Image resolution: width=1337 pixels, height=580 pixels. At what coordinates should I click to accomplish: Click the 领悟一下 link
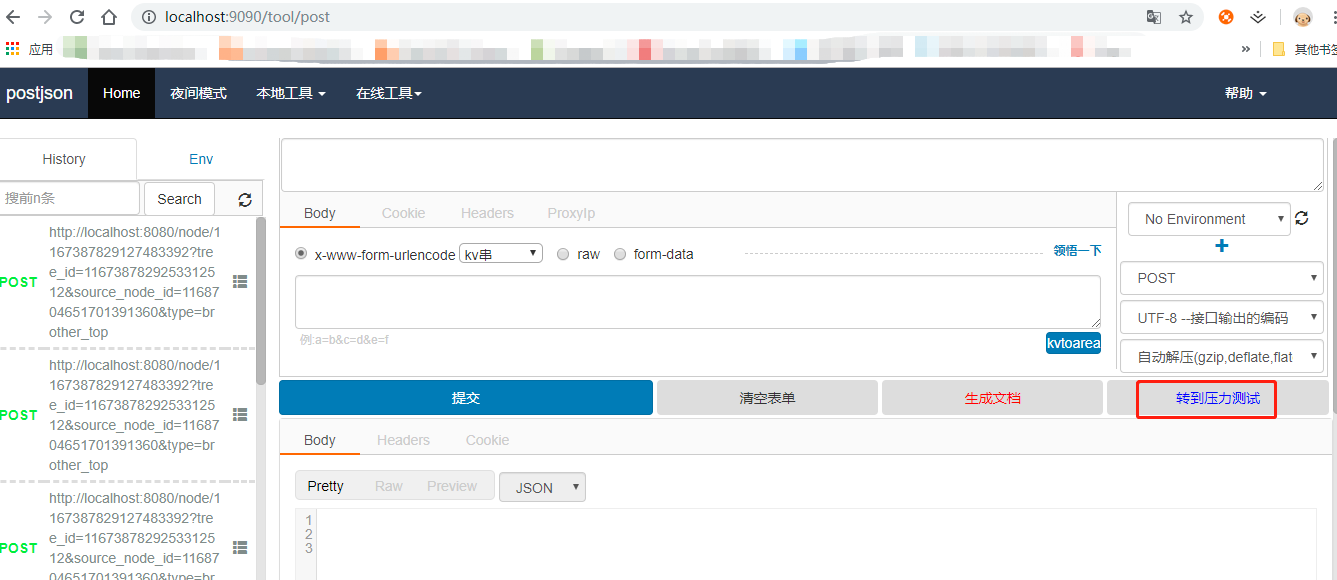click(x=1077, y=251)
